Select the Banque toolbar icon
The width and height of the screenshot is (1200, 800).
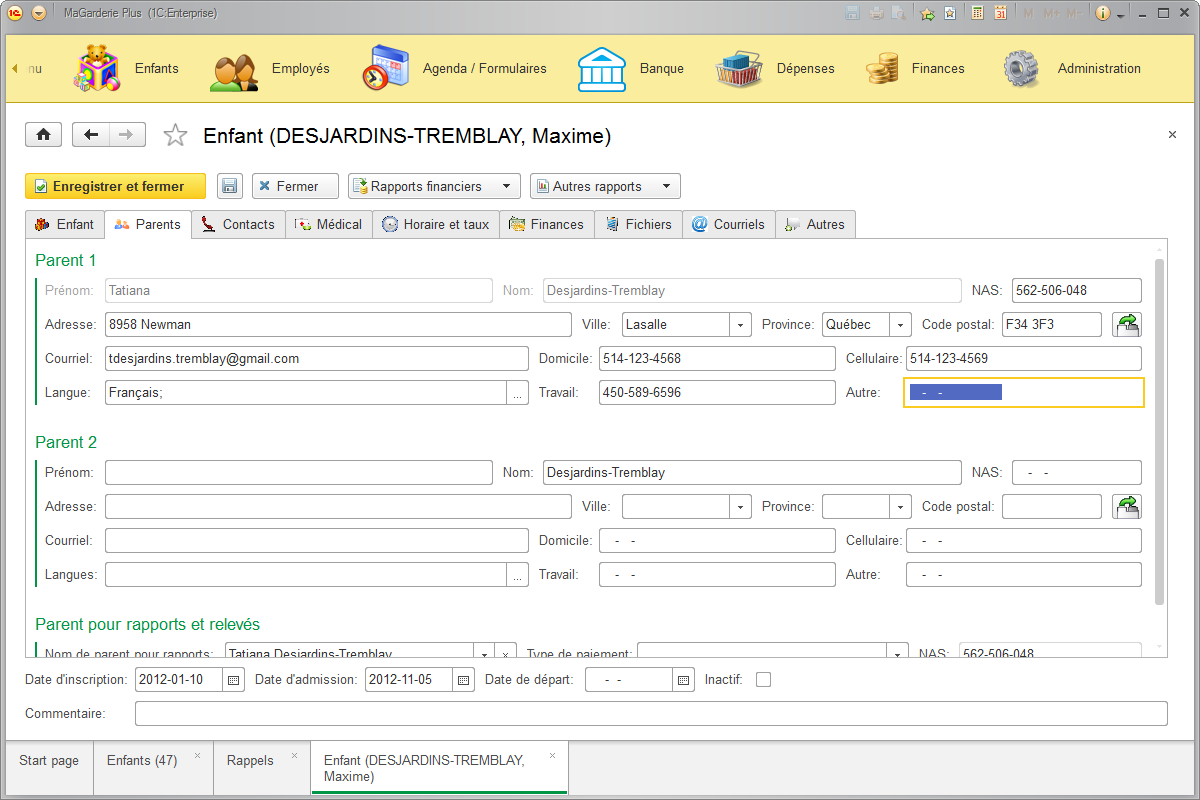coord(602,68)
